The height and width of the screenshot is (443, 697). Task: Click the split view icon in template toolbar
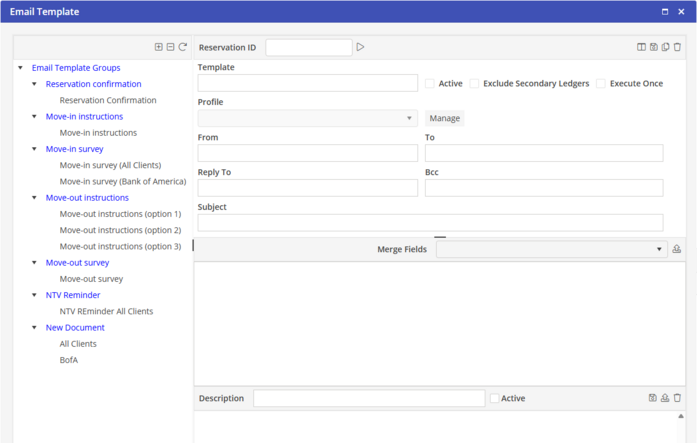pos(642,47)
